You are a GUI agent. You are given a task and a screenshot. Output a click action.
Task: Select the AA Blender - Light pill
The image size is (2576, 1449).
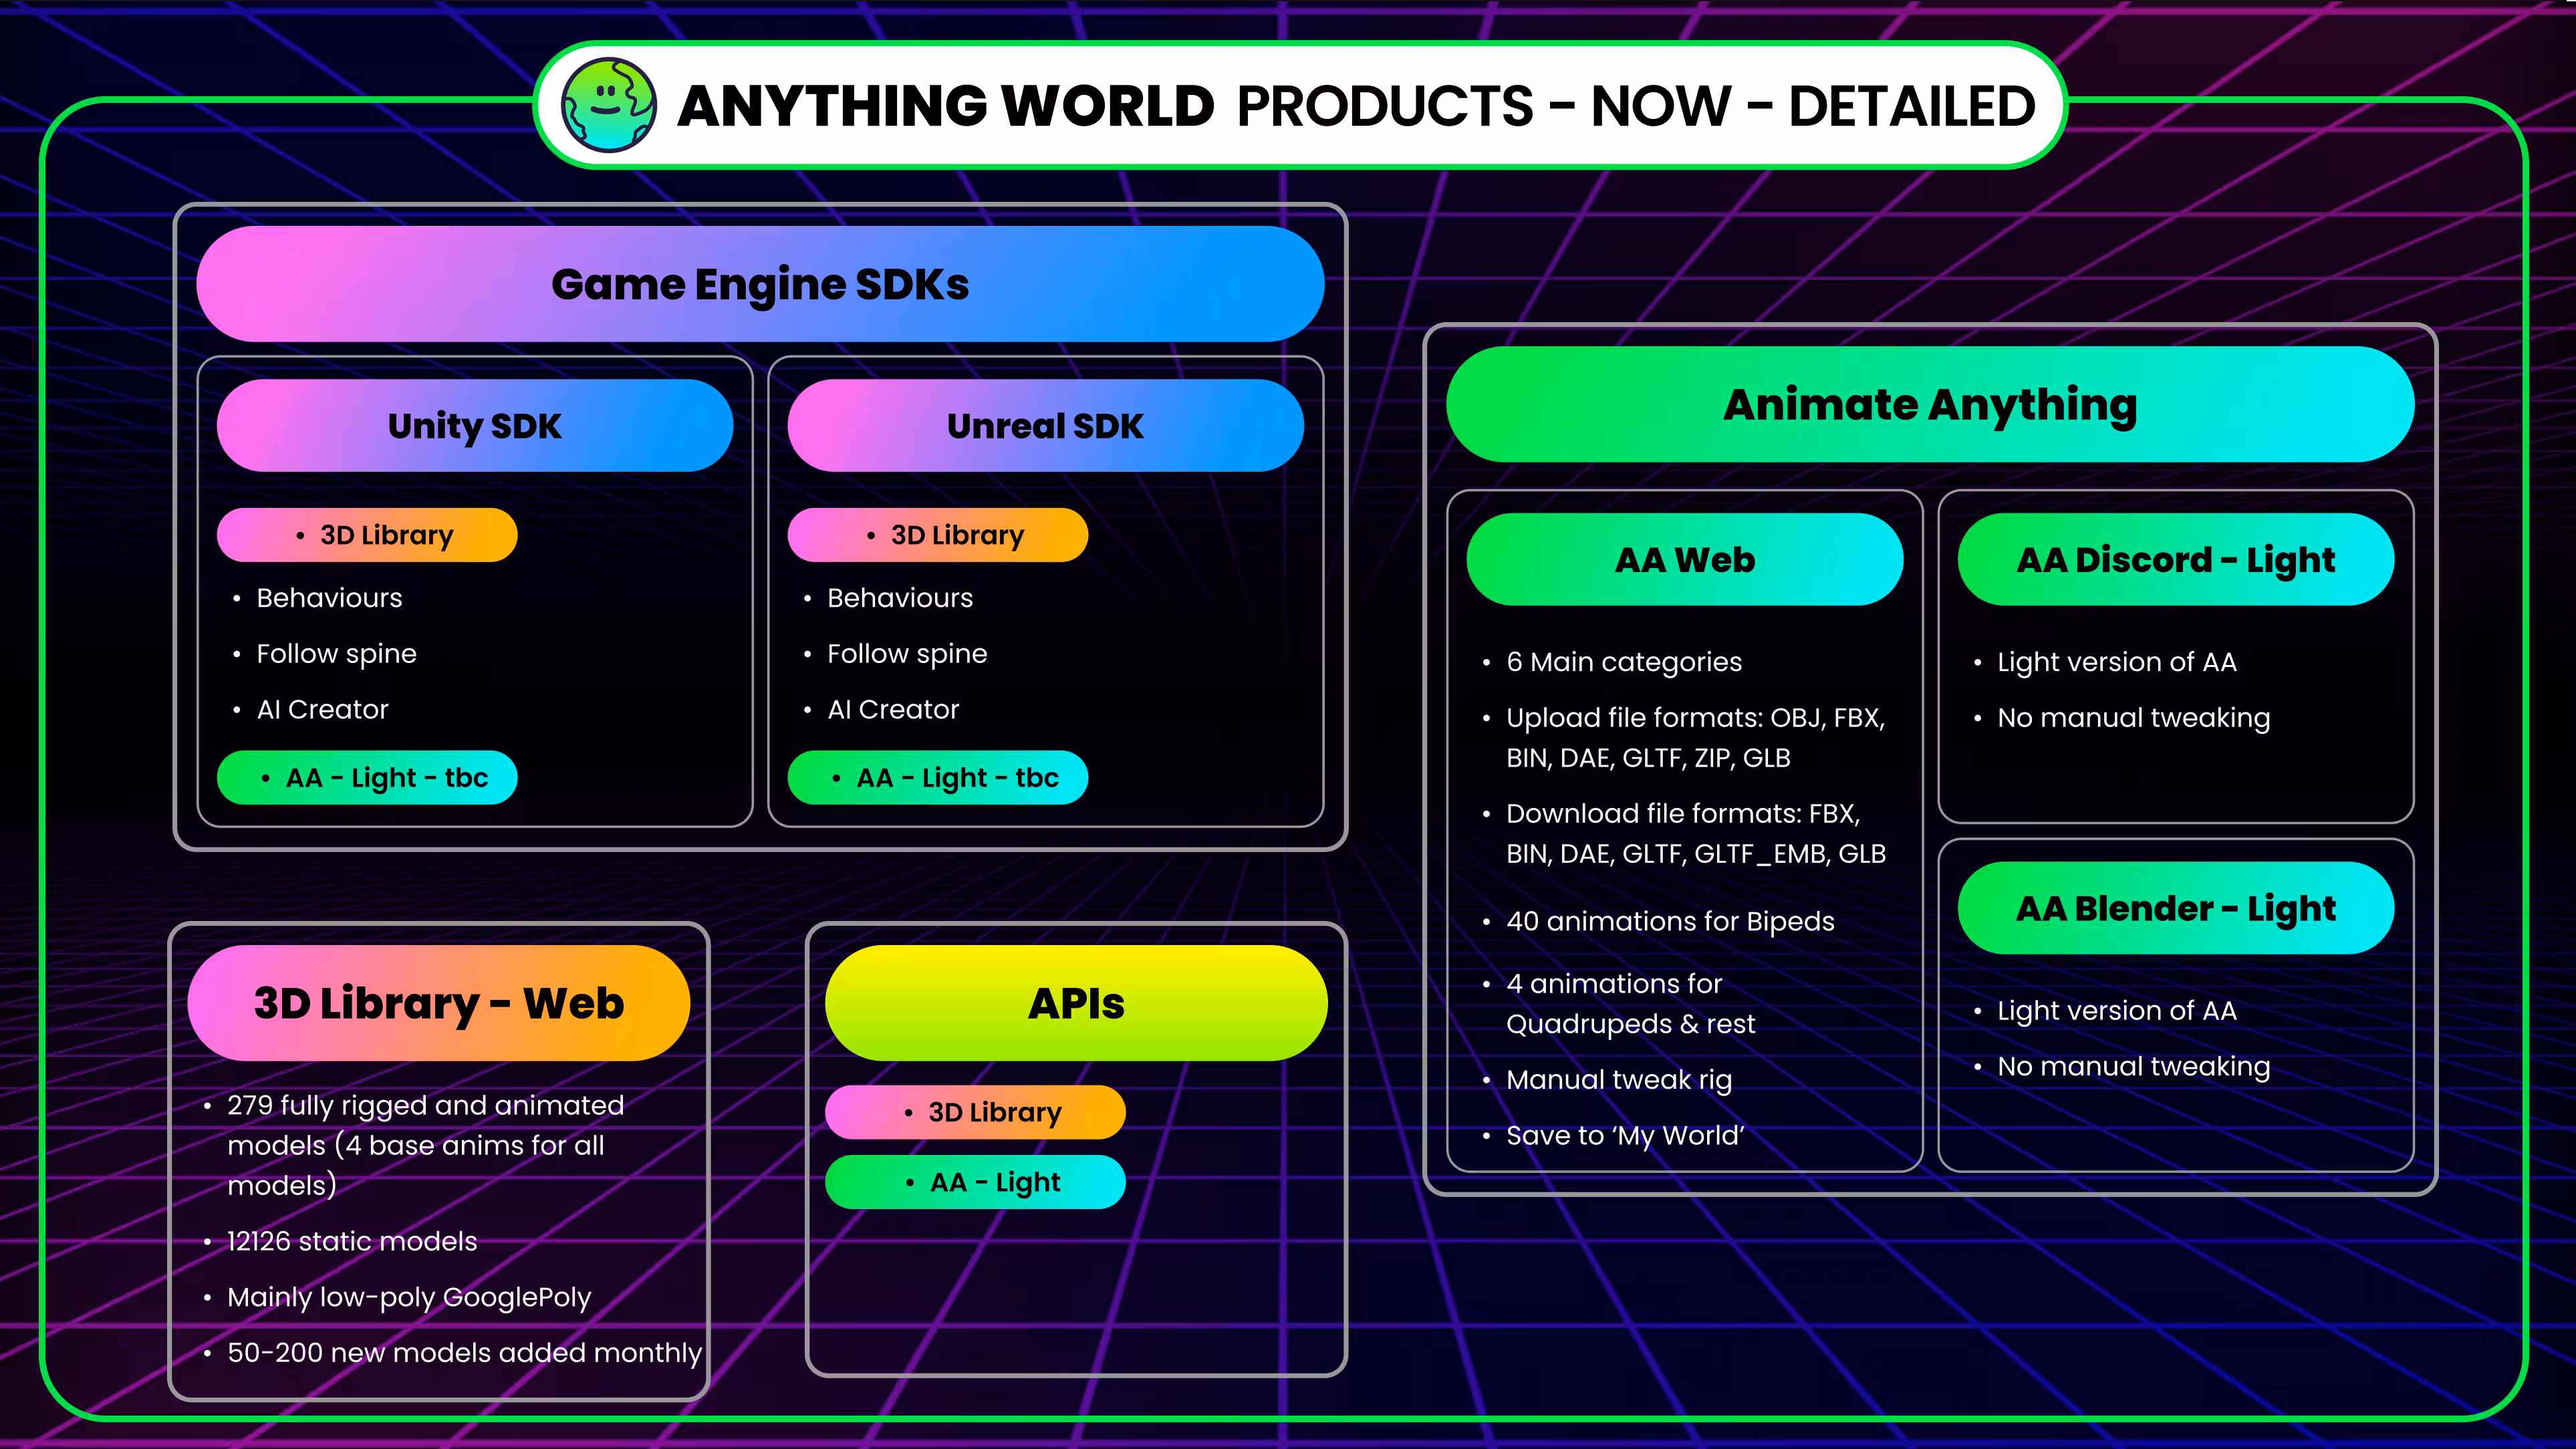(x=2176, y=908)
